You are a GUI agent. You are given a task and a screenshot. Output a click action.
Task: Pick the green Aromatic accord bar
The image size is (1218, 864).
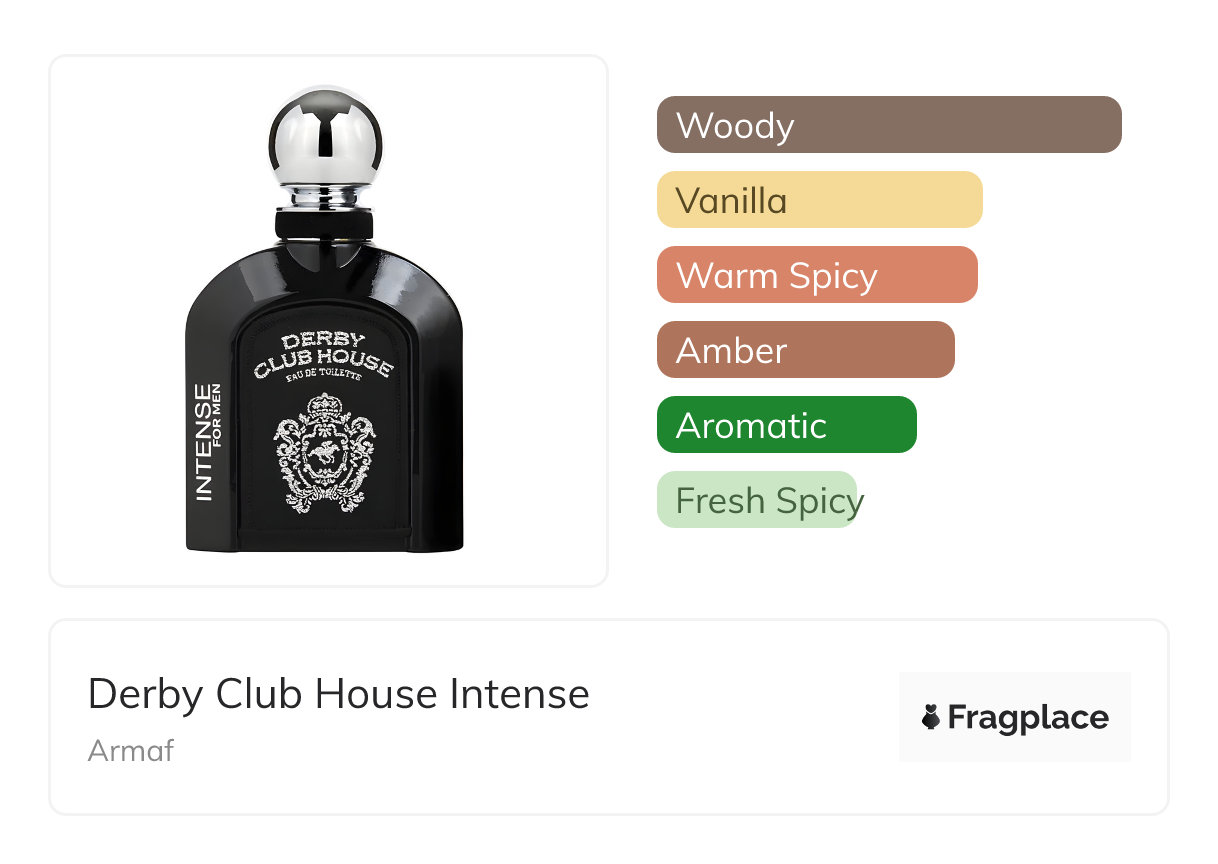[x=787, y=425]
